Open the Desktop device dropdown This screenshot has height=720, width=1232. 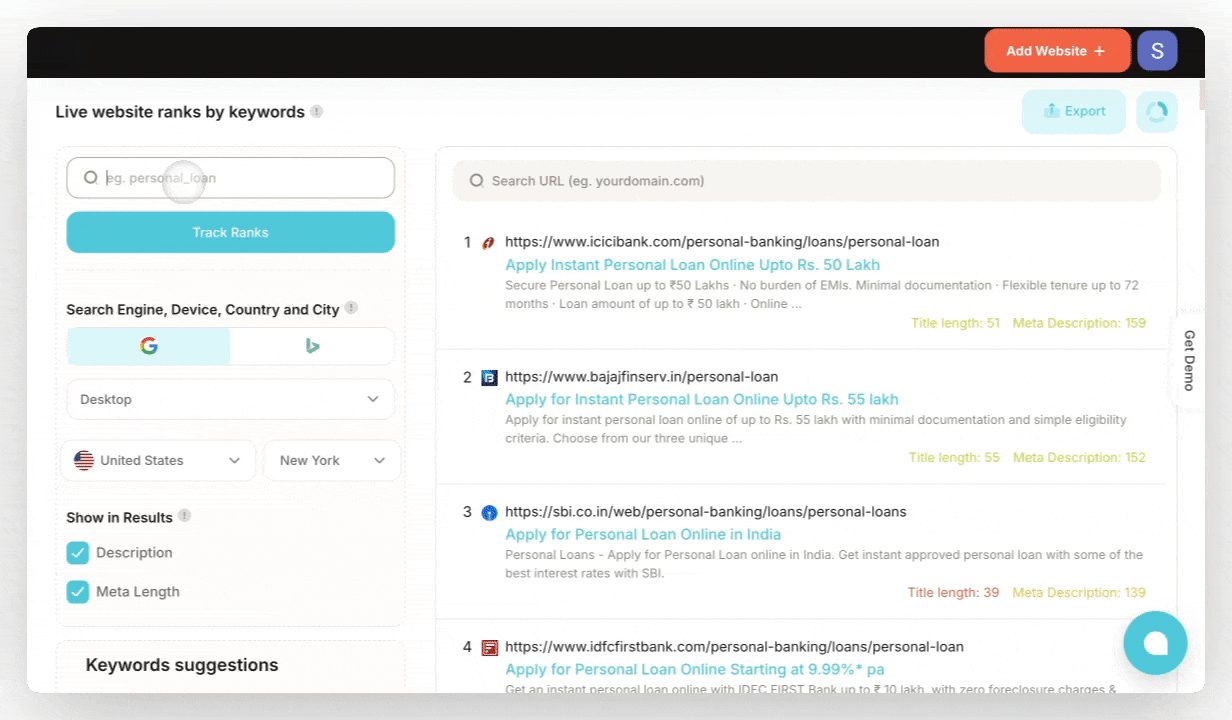pyautogui.click(x=230, y=399)
